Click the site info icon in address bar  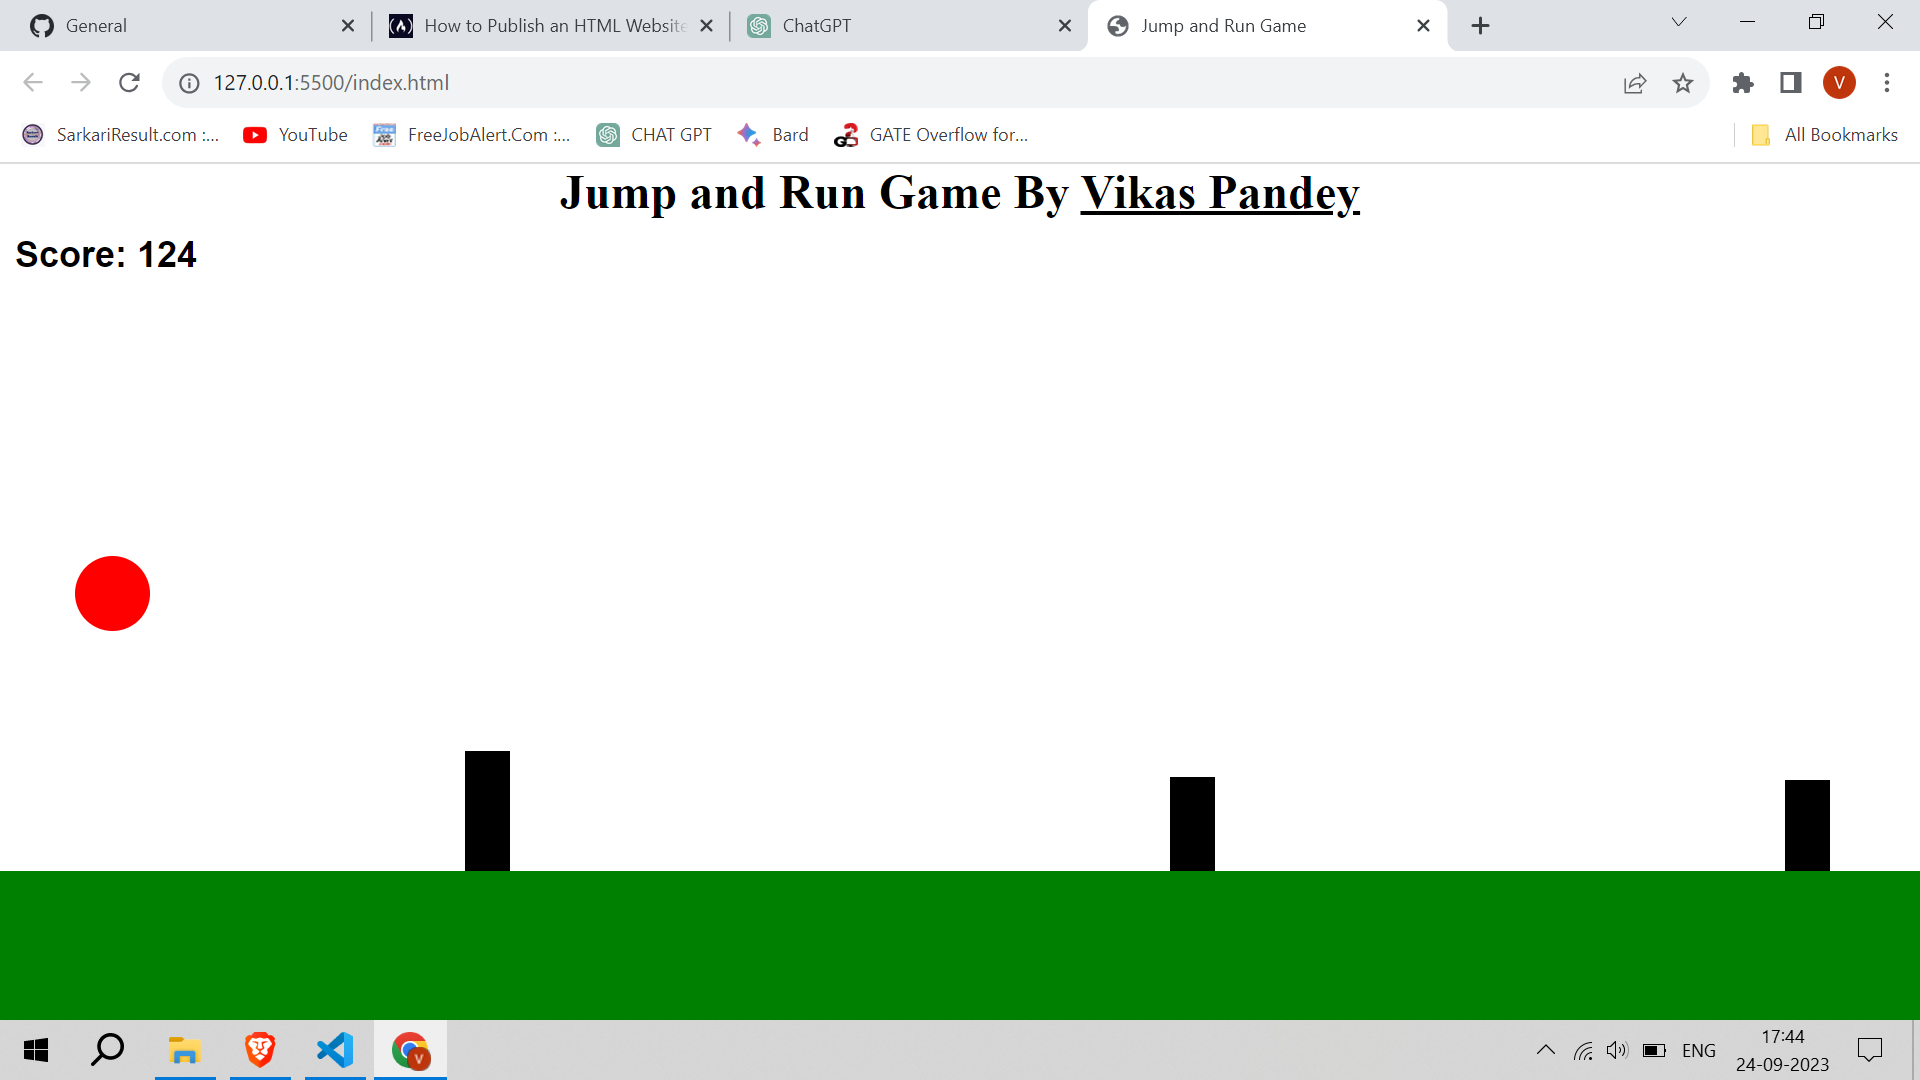click(189, 83)
